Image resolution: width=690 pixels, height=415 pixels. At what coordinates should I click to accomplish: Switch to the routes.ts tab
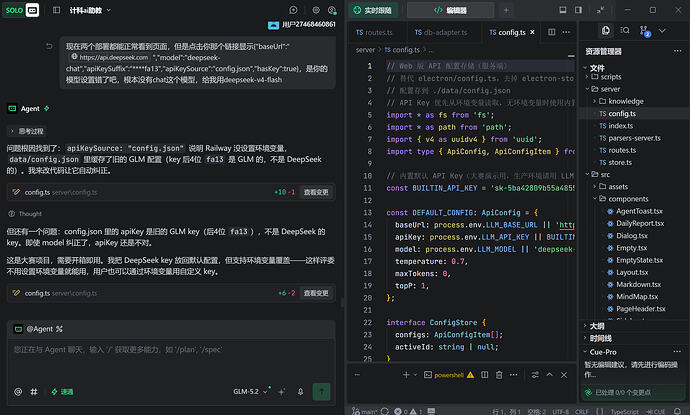click(x=374, y=32)
